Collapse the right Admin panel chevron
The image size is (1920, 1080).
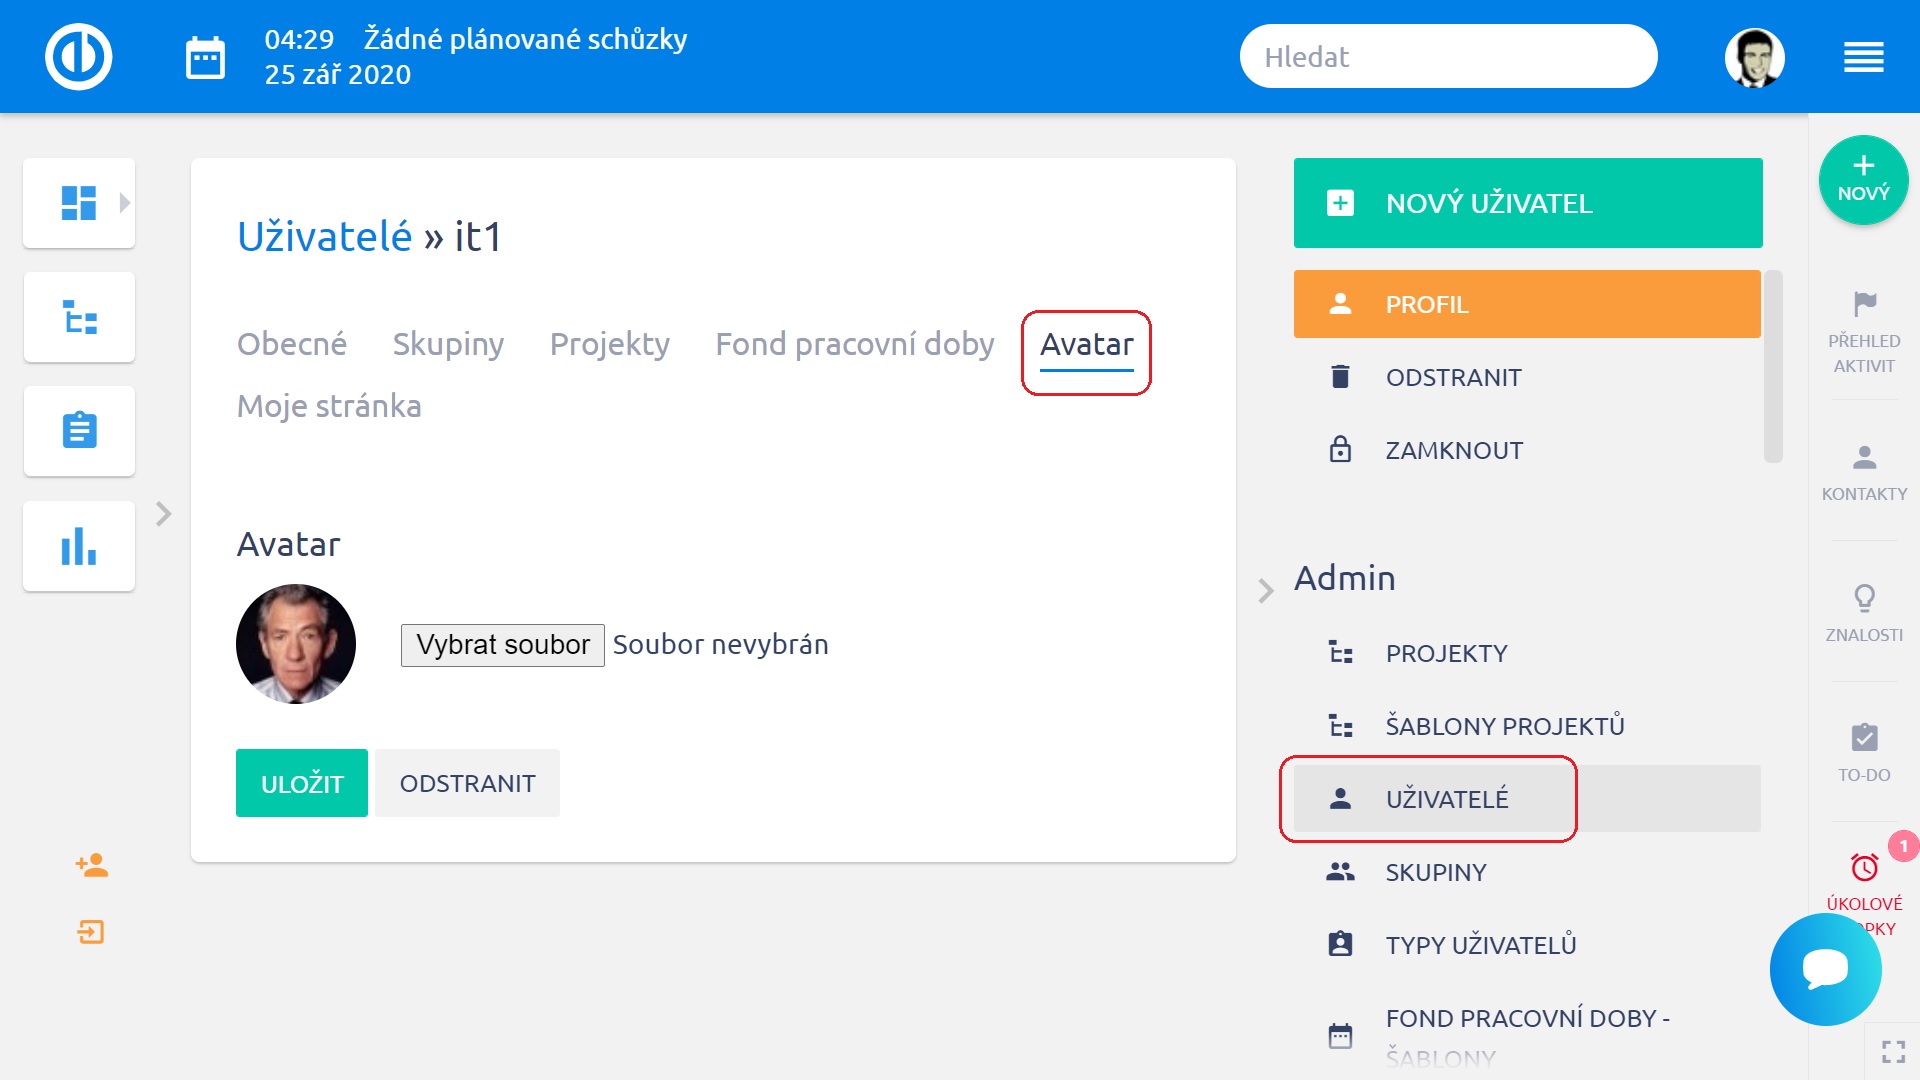point(1266,591)
